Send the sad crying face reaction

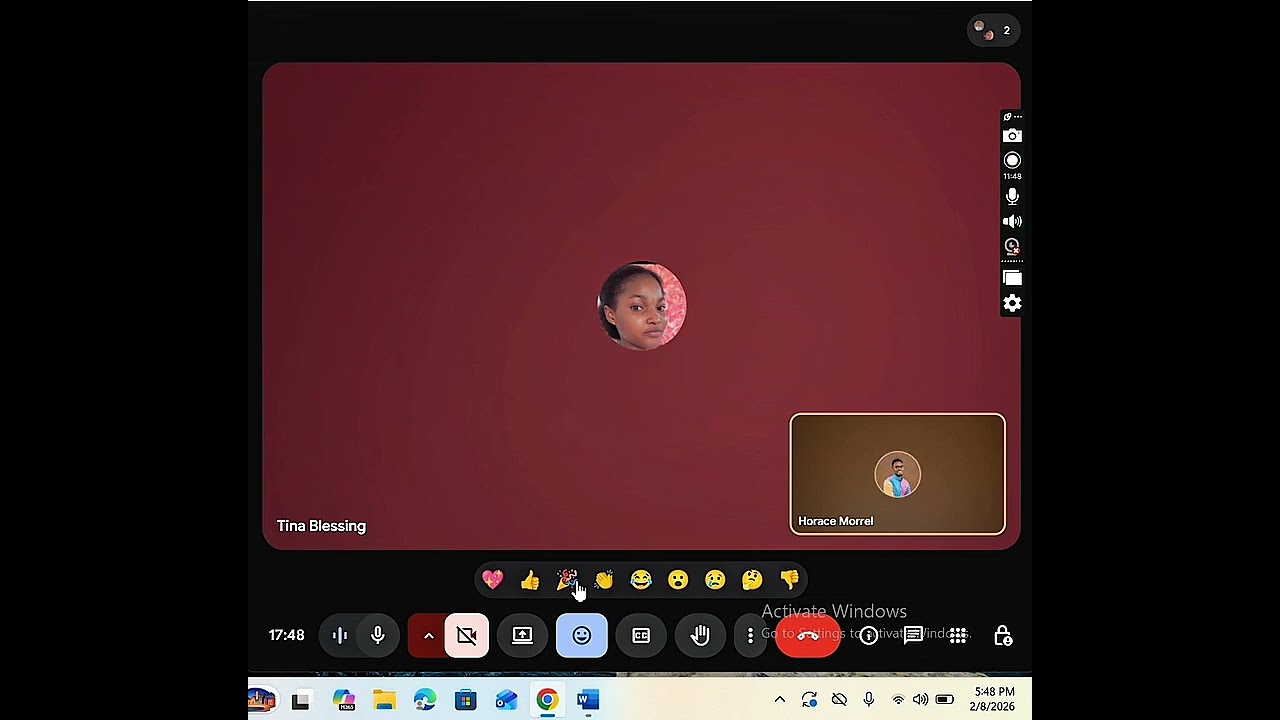pyautogui.click(x=715, y=579)
